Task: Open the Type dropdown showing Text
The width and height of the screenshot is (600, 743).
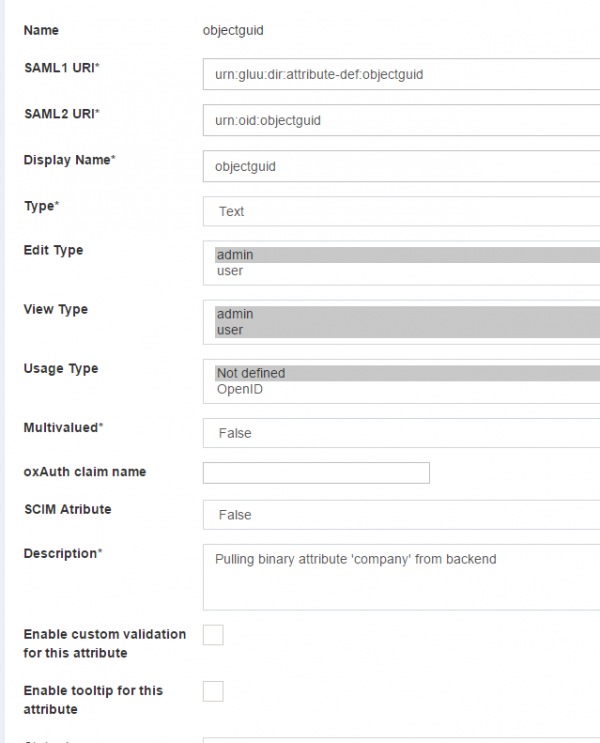Action: coord(400,211)
